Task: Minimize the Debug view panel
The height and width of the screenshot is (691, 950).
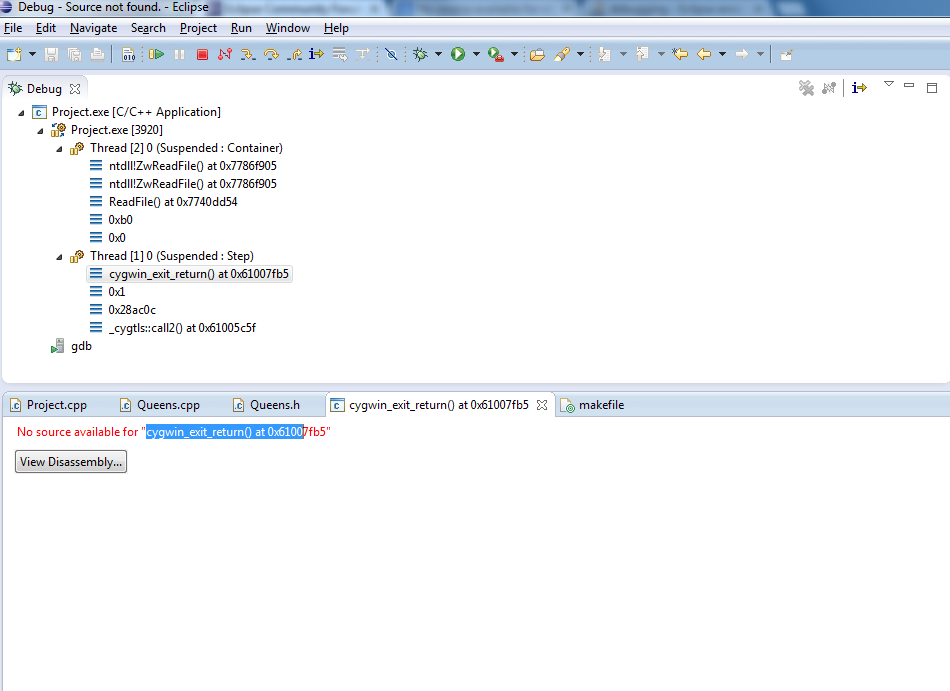Action: [x=909, y=85]
